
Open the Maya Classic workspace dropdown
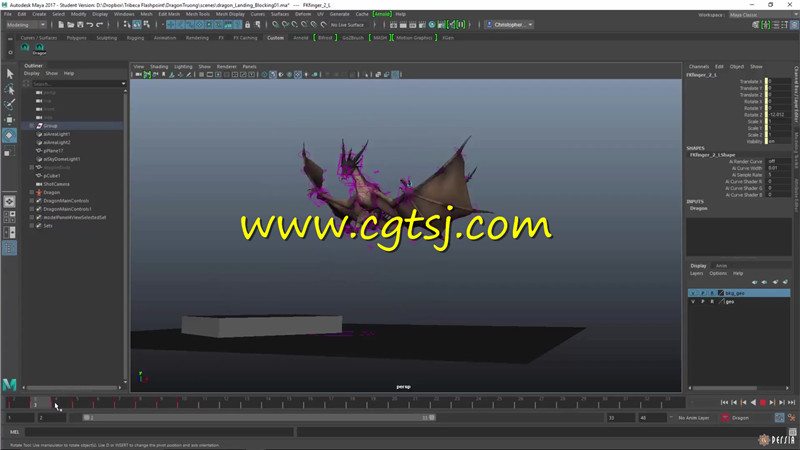click(763, 15)
